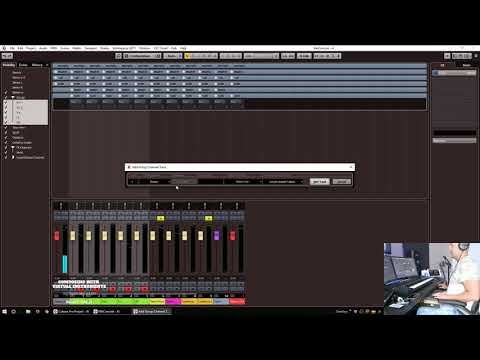
Task: Open the File menu
Action: [x=12, y=48]
